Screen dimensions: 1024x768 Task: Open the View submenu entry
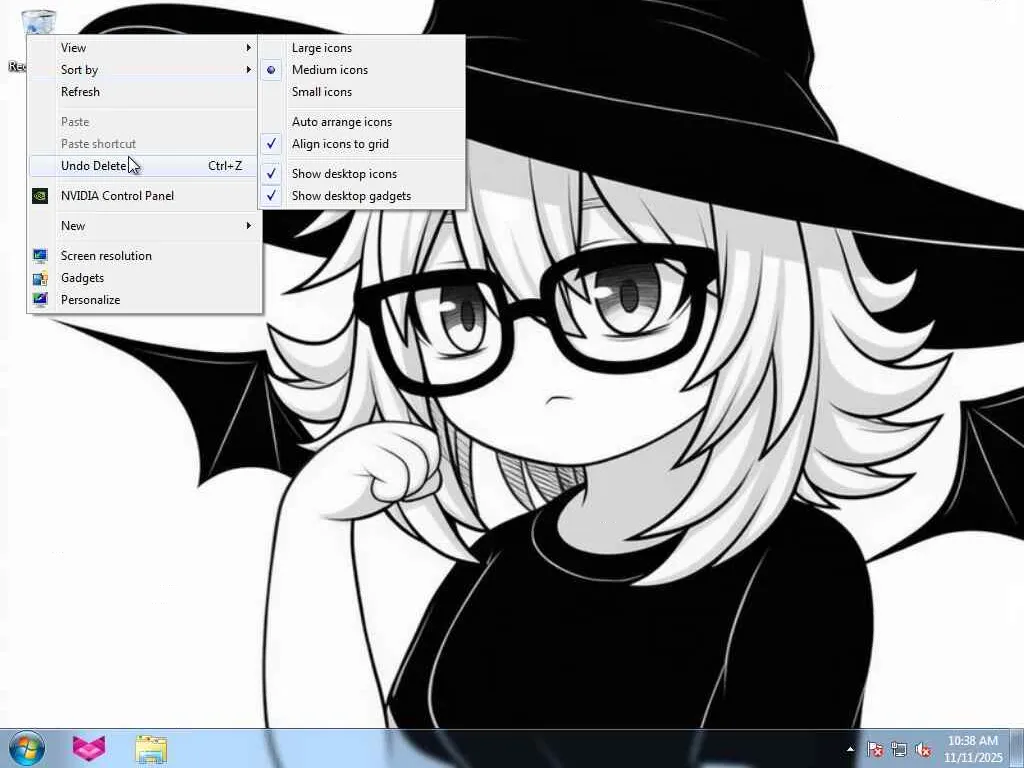(x=144, y=48)
